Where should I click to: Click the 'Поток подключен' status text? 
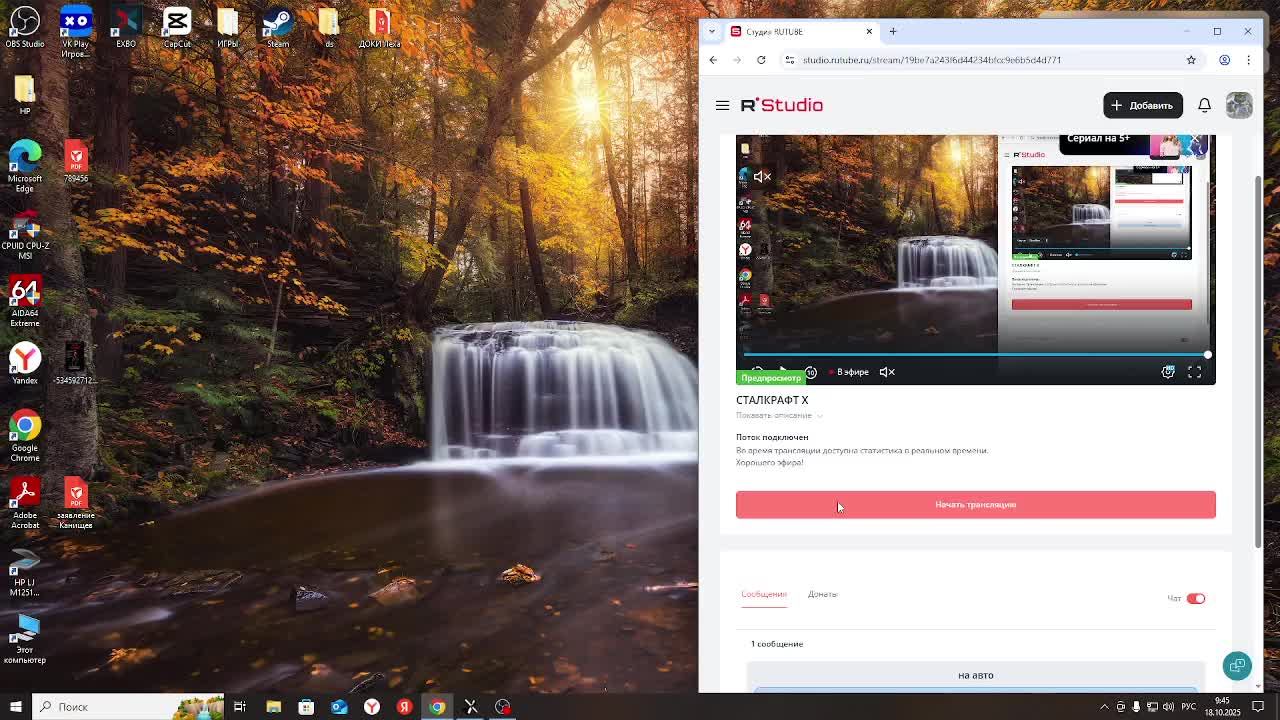(772, 437)
